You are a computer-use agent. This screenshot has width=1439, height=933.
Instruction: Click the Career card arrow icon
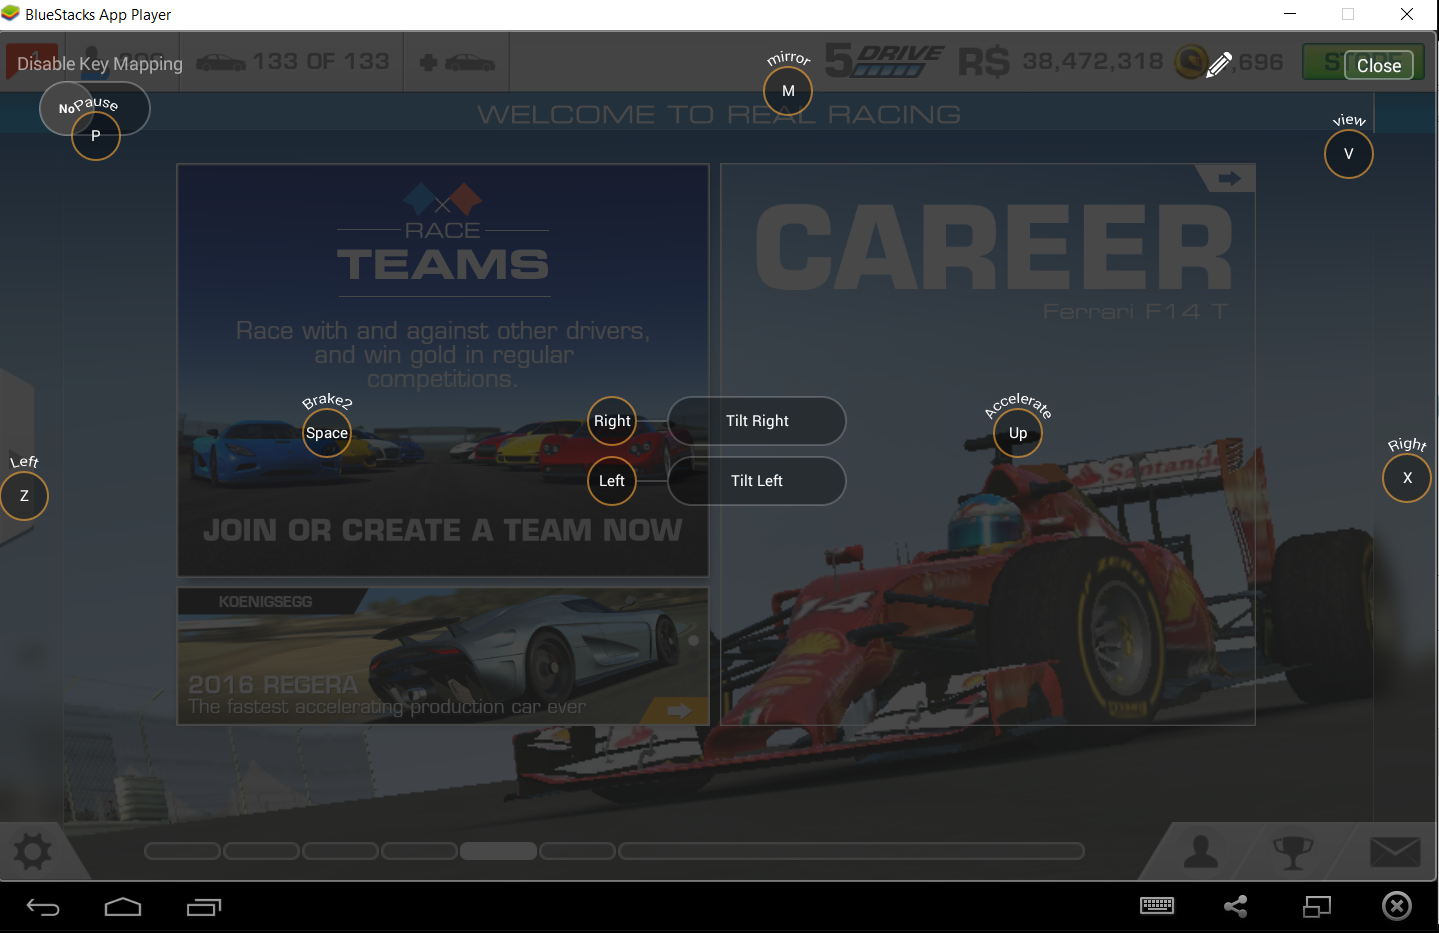1229,178
